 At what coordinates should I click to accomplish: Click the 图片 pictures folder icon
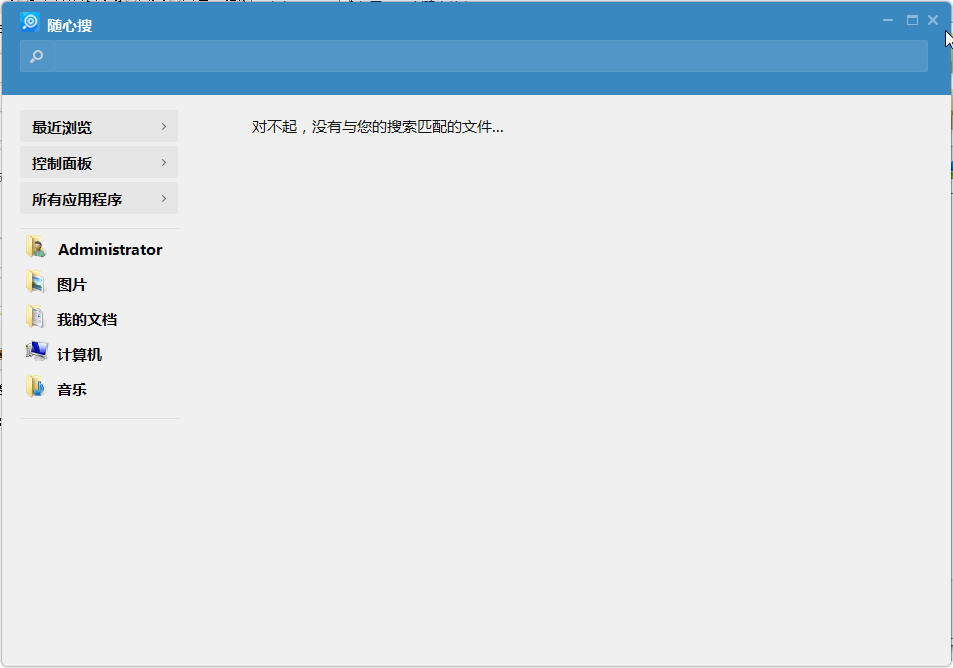pos(36,282)
